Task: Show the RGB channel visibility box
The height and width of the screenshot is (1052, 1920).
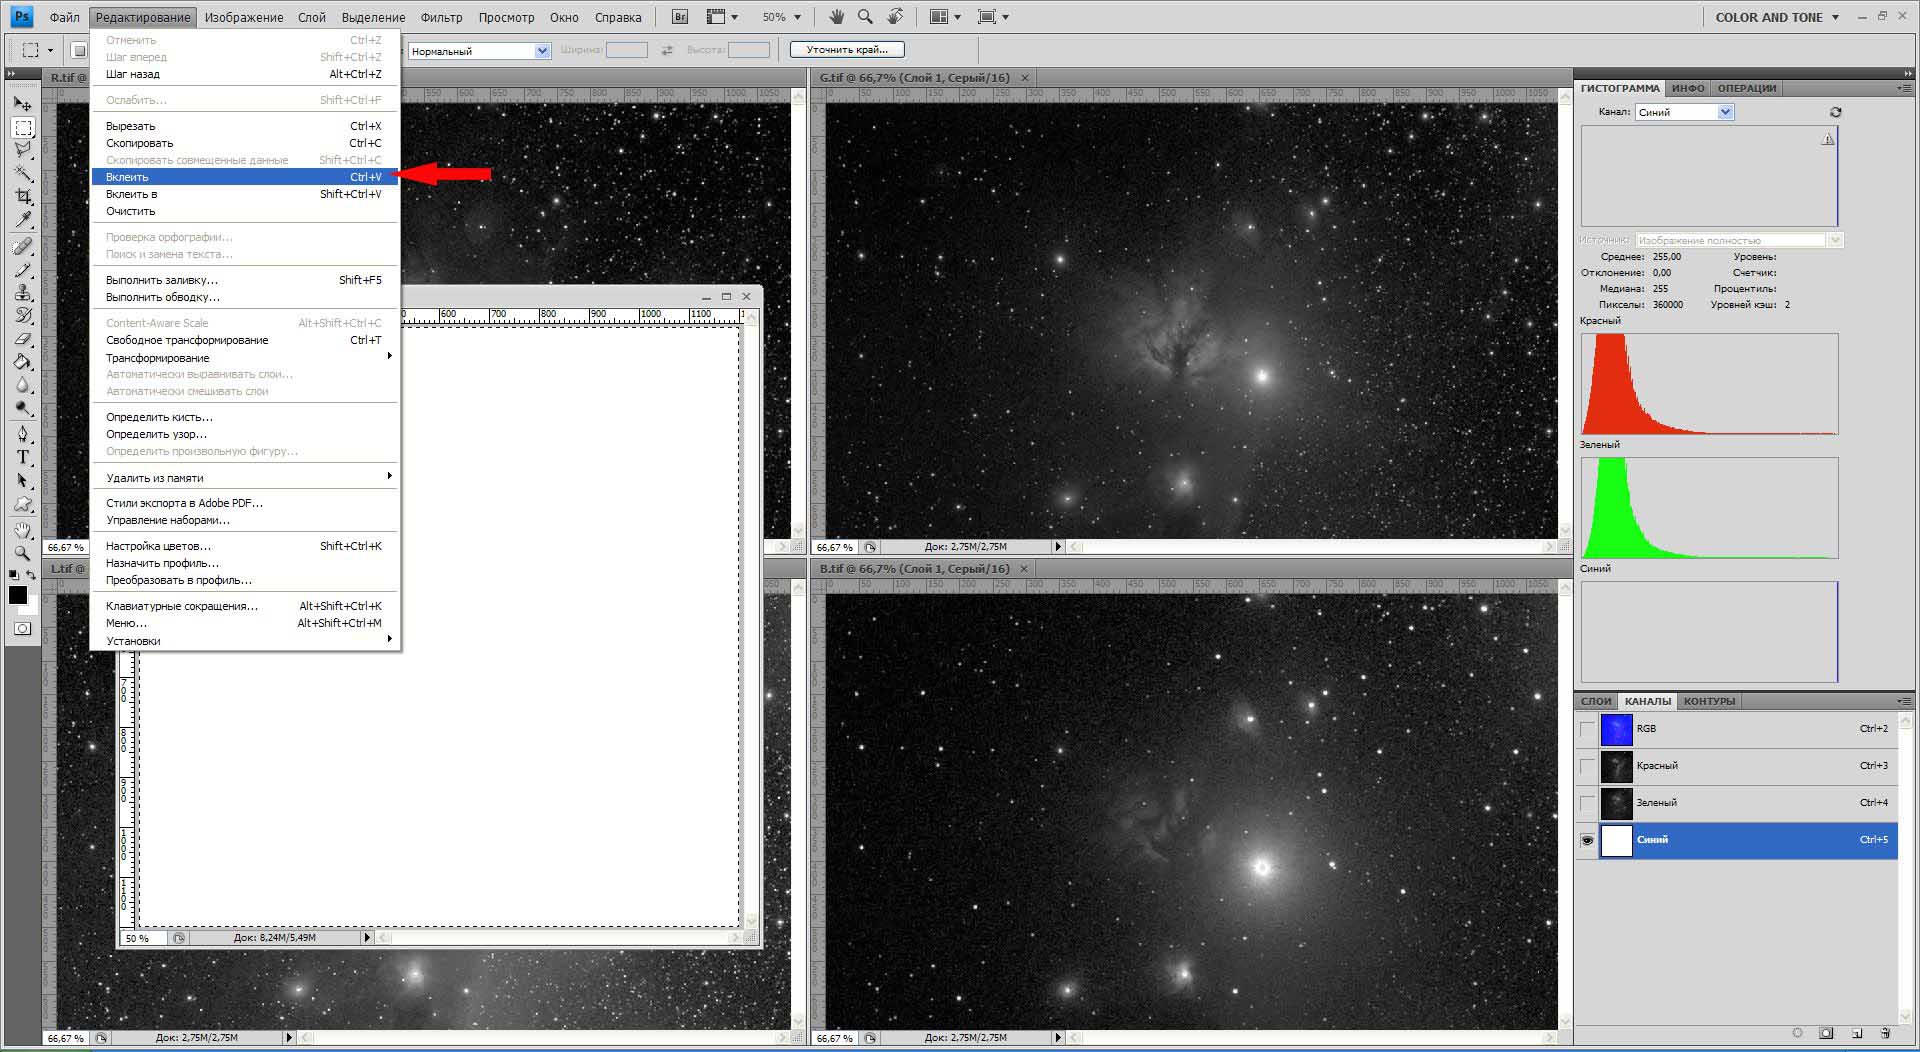Action: (x=1587, y=729)
